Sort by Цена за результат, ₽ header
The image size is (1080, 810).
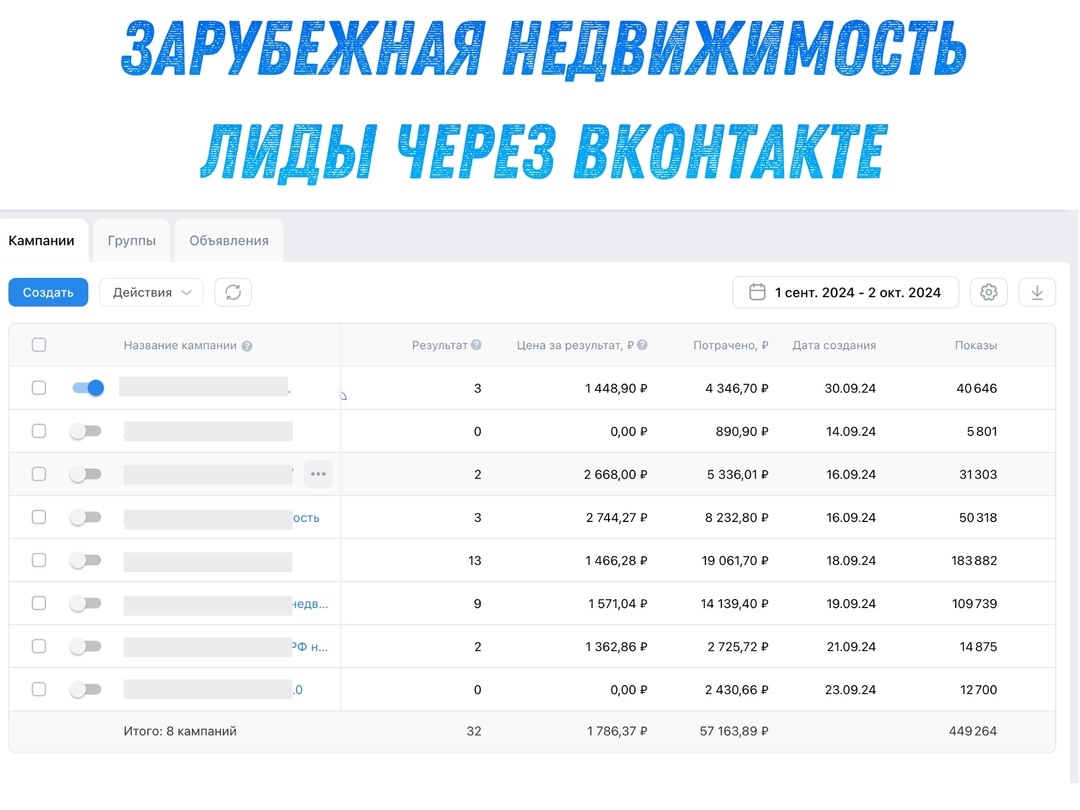coord(575,345)
